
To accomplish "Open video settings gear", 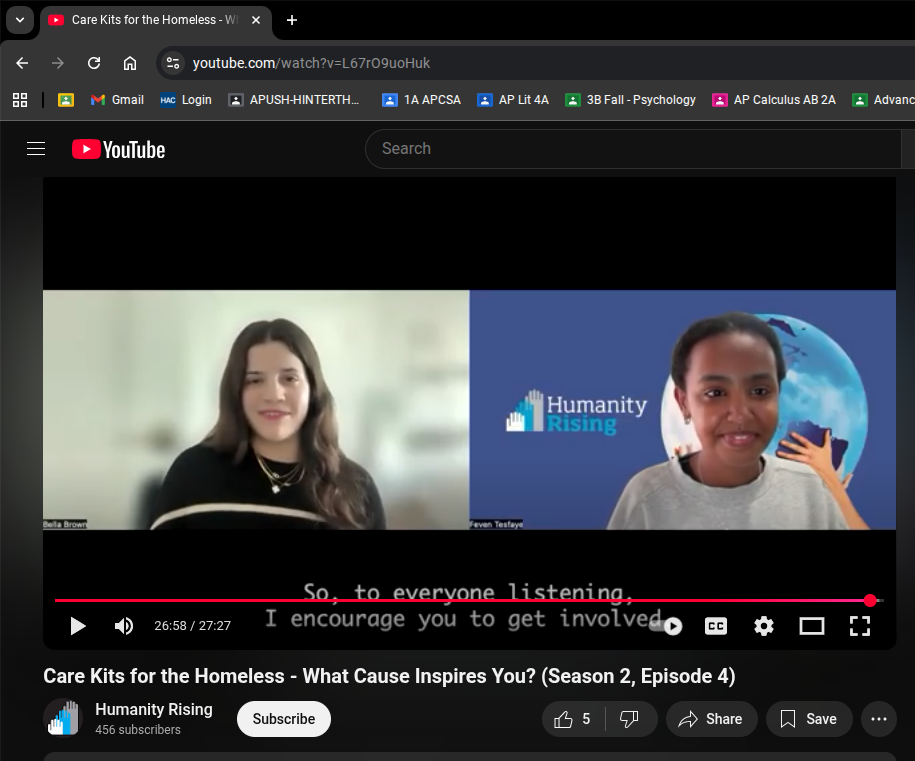I will click(x=764, y=626).
